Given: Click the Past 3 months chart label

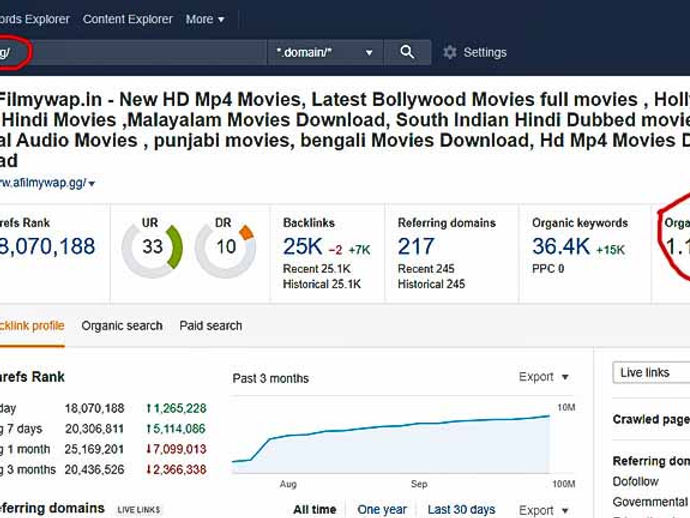Looking at the screenshot, I should pyautogui.click(x=271, y=378).
